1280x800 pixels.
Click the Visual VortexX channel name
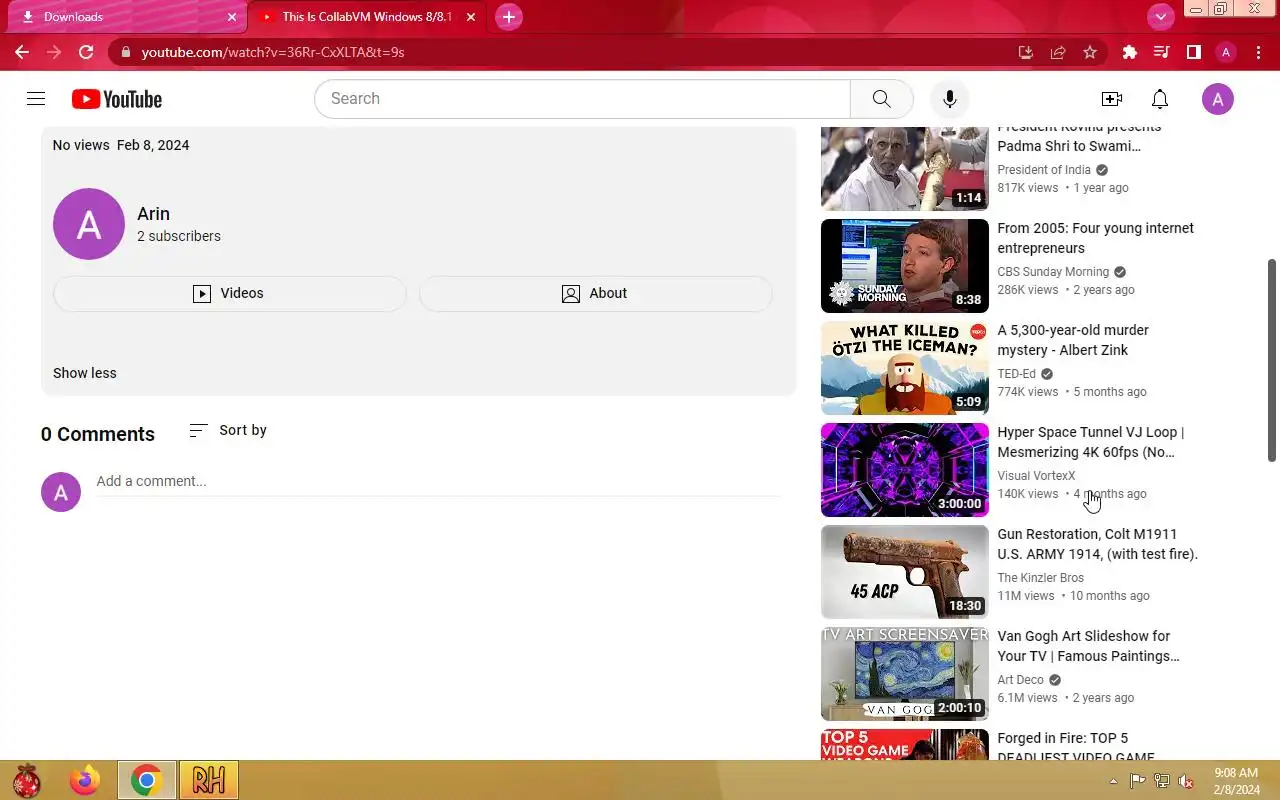[x=1036, y=476]
